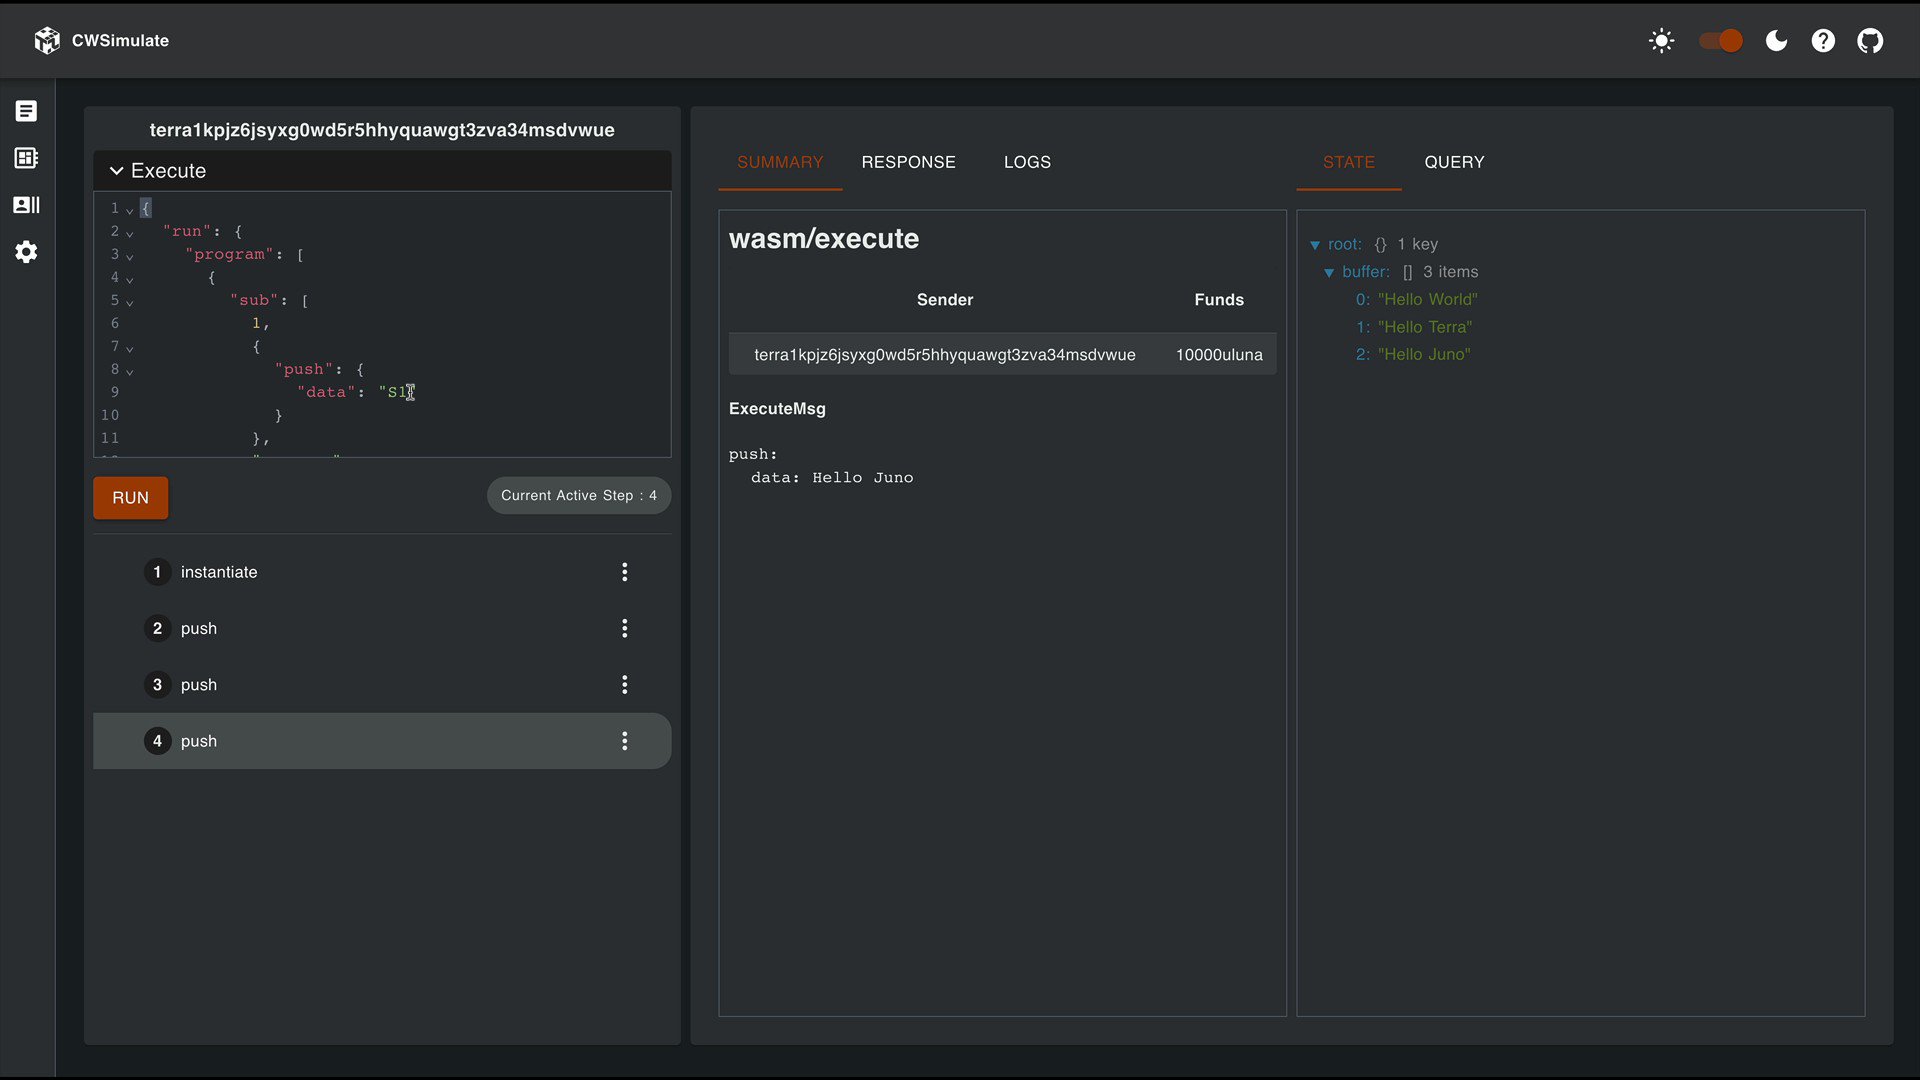1920x1080 pixels.
Task: Open the help question mark icon
Action: (x=1822, y=41)
